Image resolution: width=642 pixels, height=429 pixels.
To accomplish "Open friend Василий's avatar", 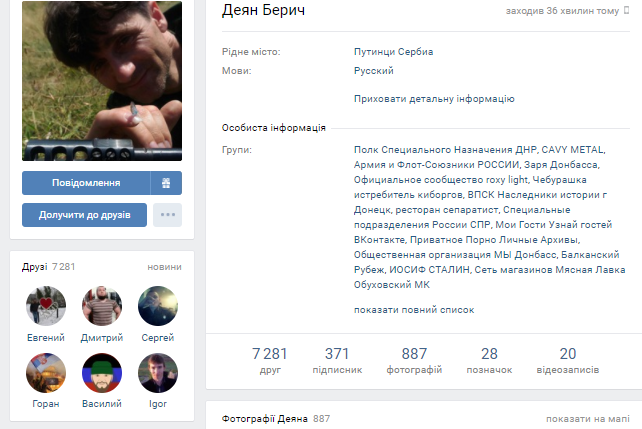I will [102, 373].
